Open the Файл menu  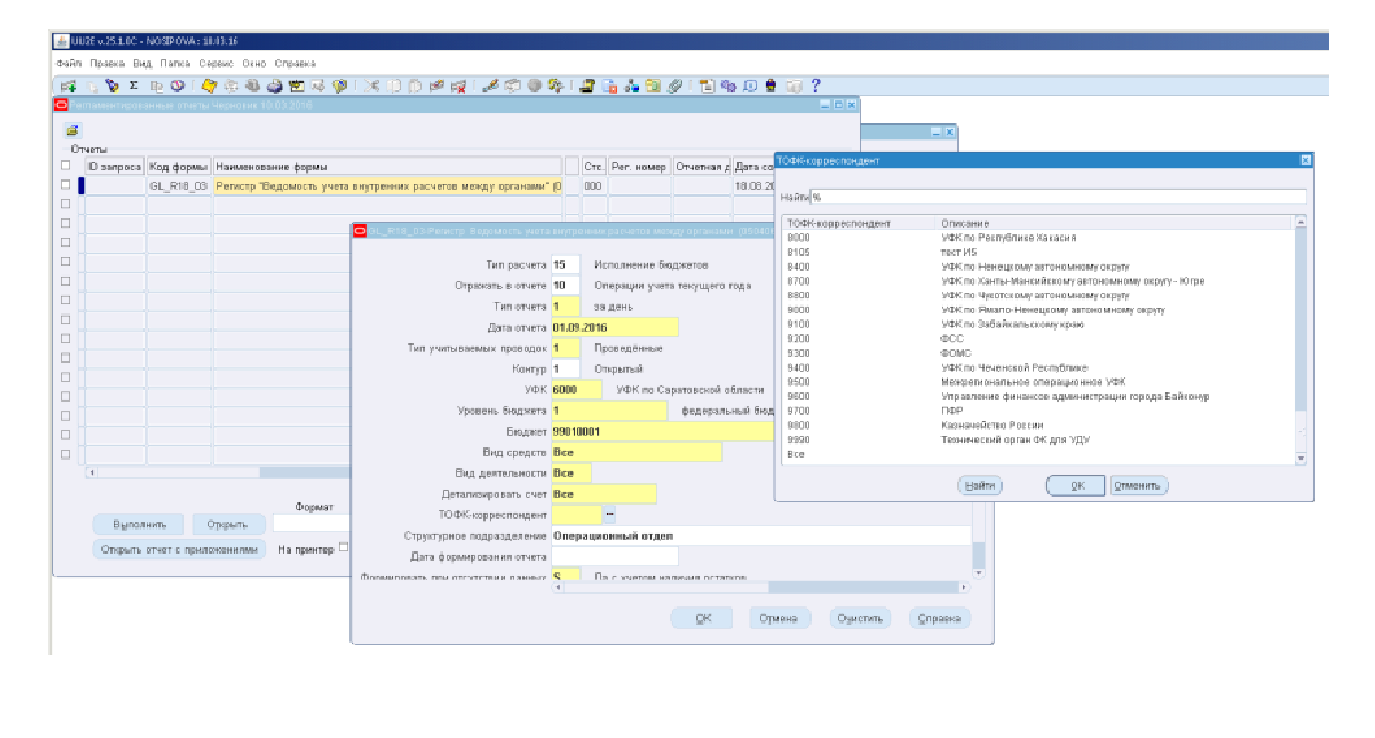pyautogui.click(x=68, y=63)
